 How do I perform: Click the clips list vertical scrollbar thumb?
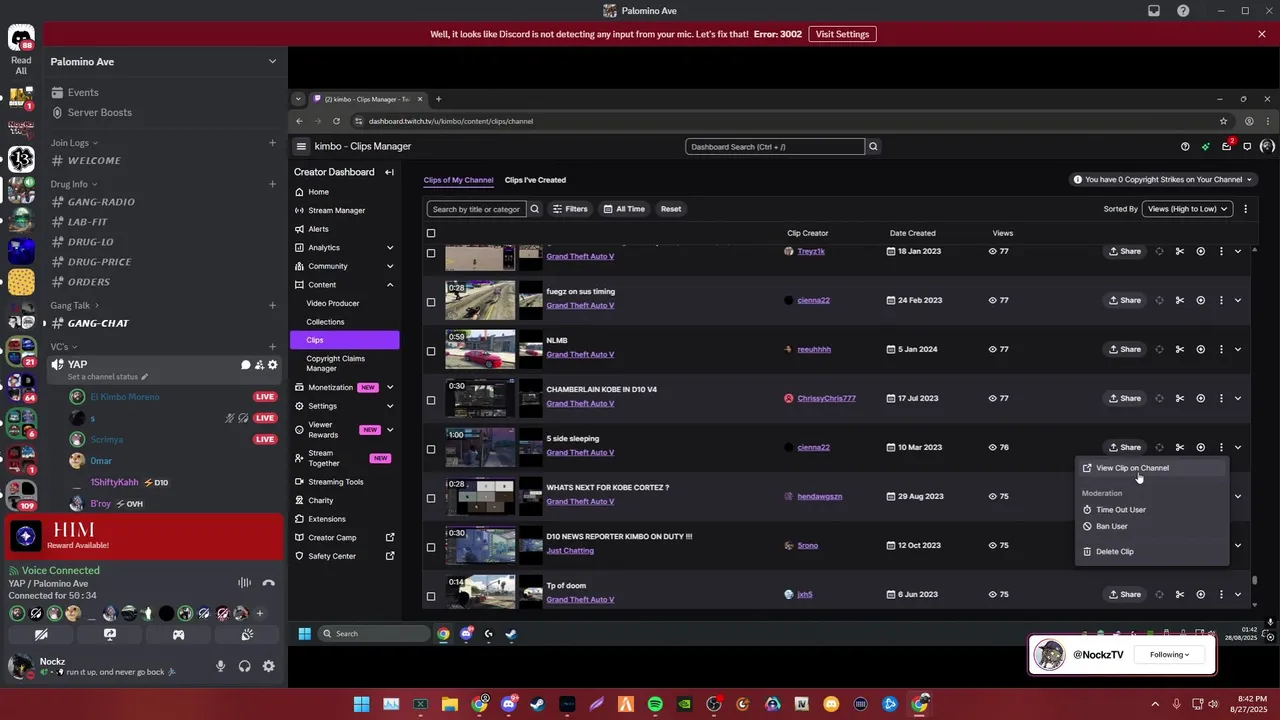[1254, 580]
